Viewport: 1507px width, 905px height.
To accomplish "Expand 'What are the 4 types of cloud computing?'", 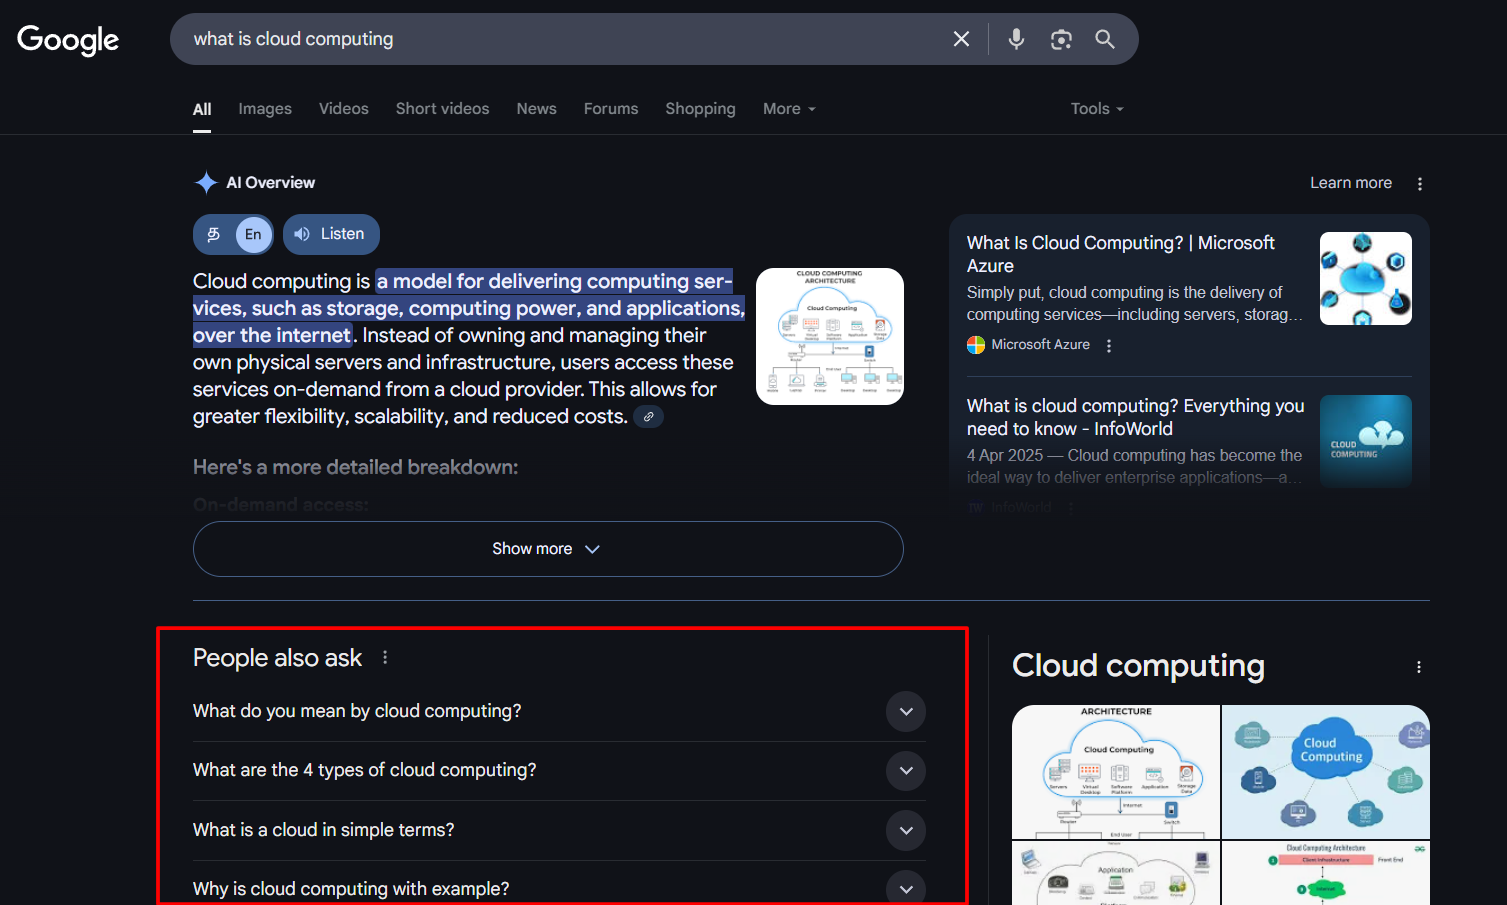I will pos(559,770).
